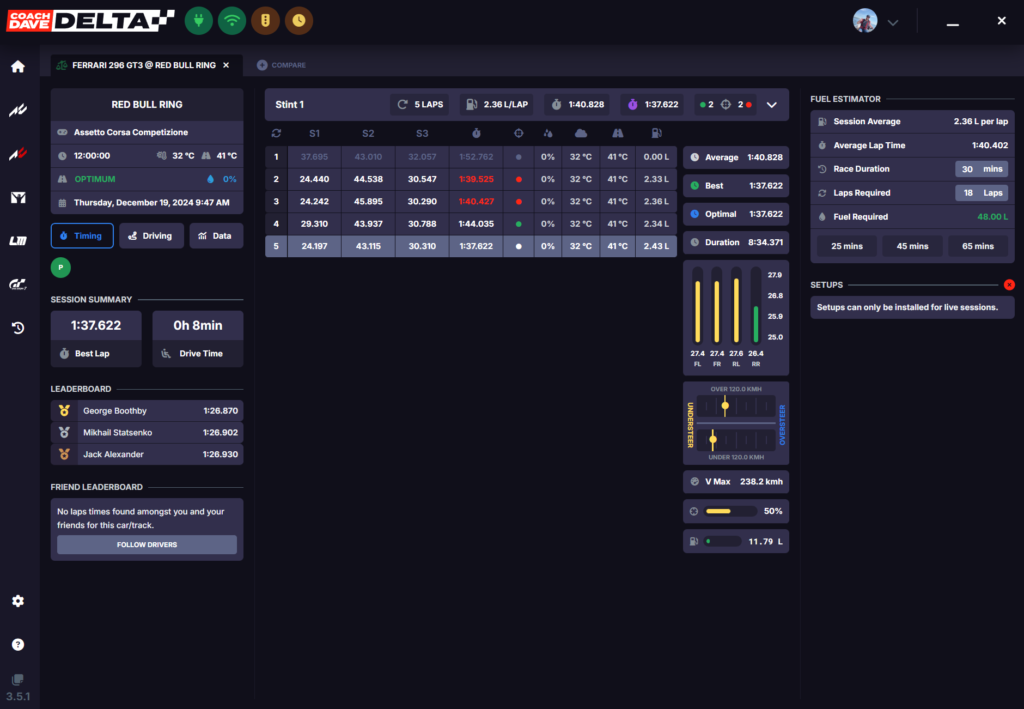Screen dimensions: 1024x709
Task: Expand the Stint 1 chevron
Action: pyautogui.click(x=772, y=104)
